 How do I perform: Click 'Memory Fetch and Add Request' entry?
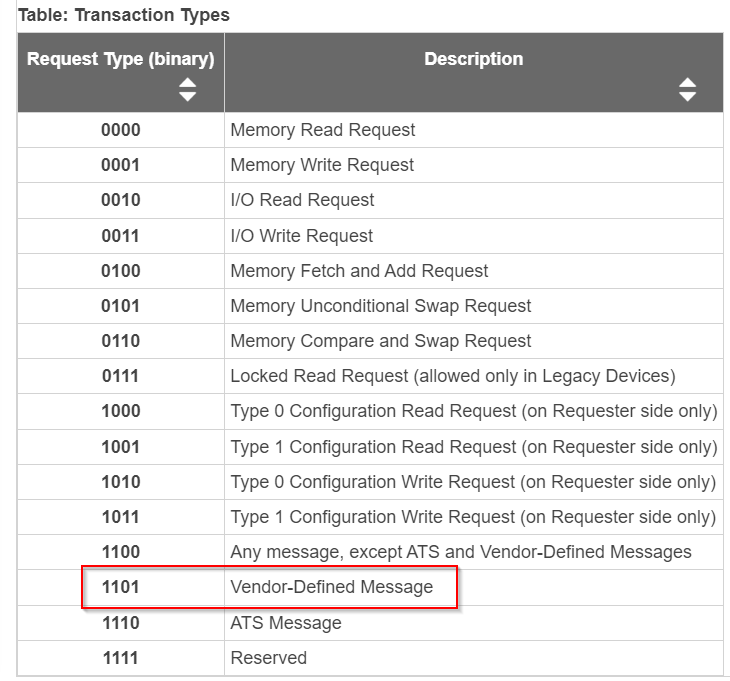pos(359,271)
